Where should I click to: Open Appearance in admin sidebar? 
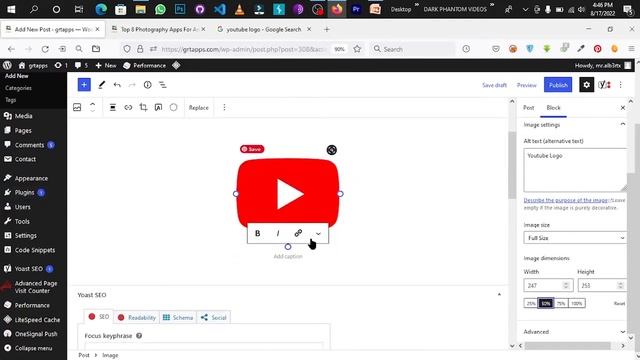coord(31,178)
